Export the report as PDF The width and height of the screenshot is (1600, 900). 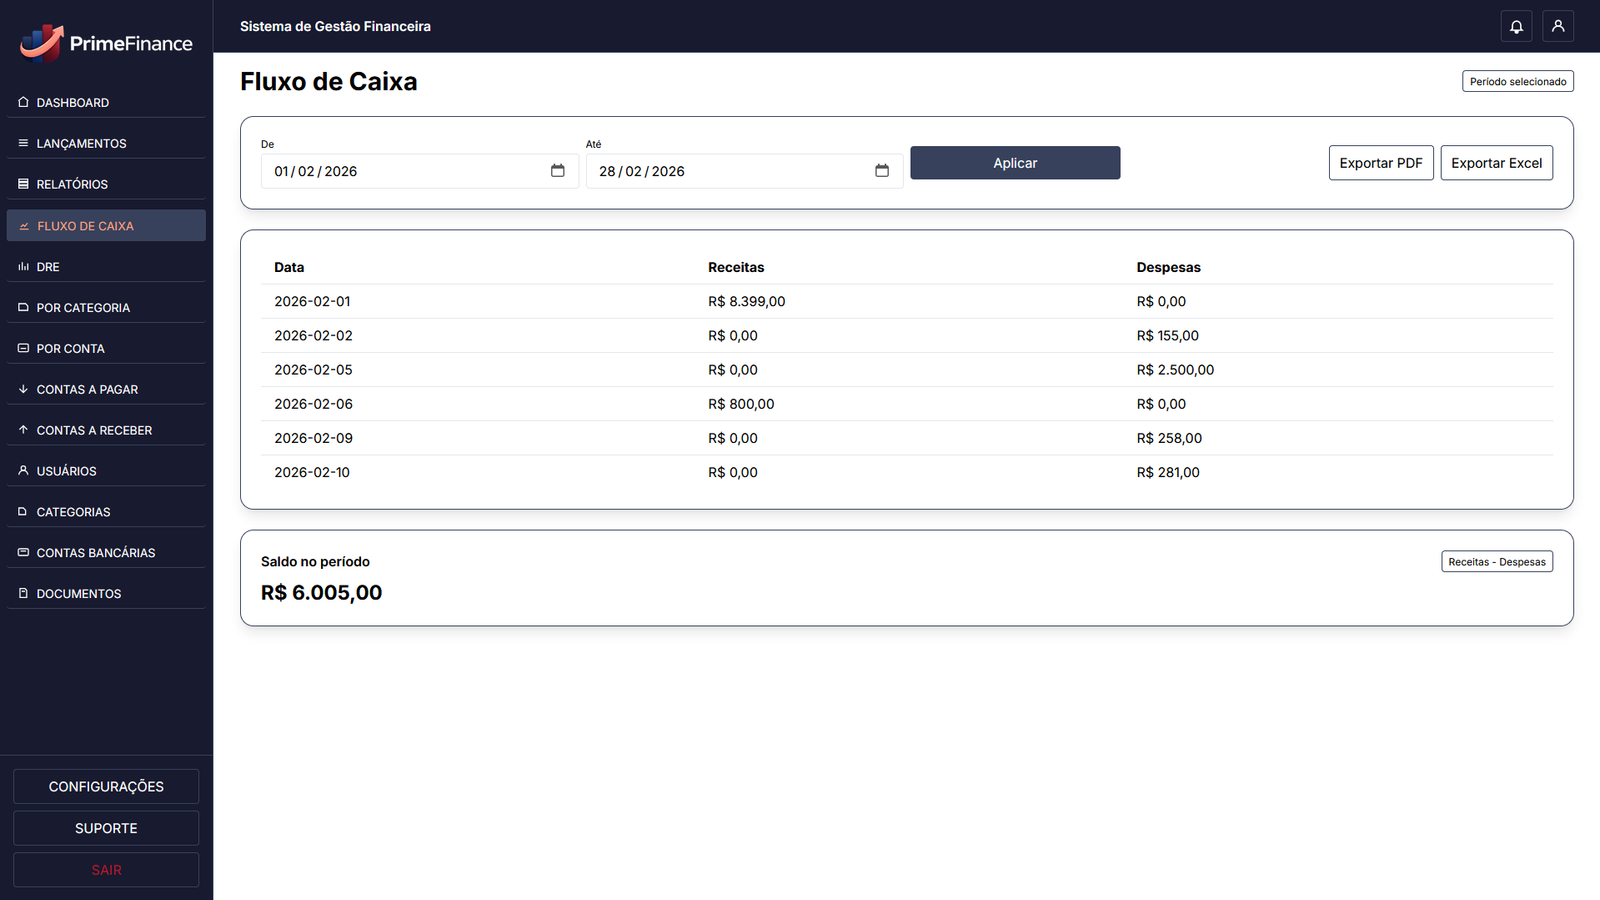tap(1380, 162)
